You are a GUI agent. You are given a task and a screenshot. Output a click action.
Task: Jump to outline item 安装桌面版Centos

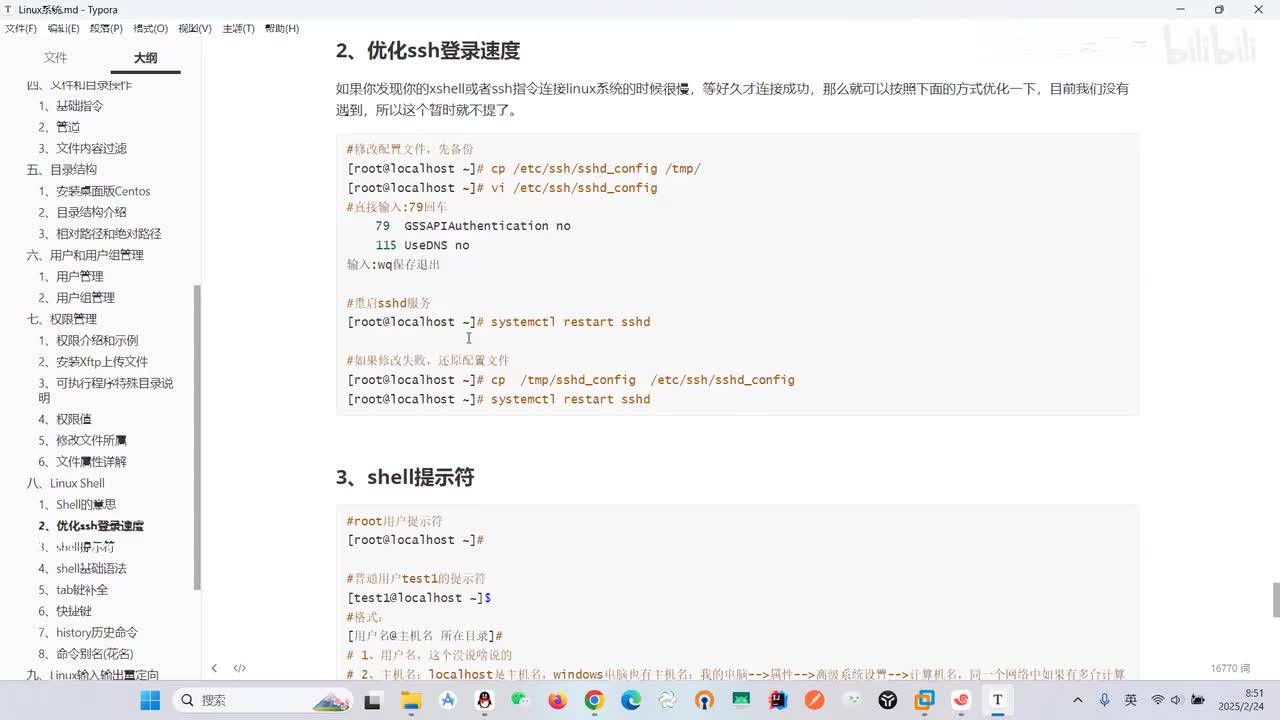(x=103, y=191)
